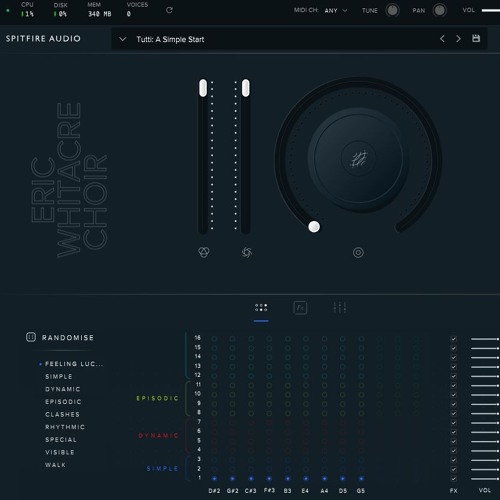
Task: Toggle the FX checkbox for row 14
Action: pos(454,357)
